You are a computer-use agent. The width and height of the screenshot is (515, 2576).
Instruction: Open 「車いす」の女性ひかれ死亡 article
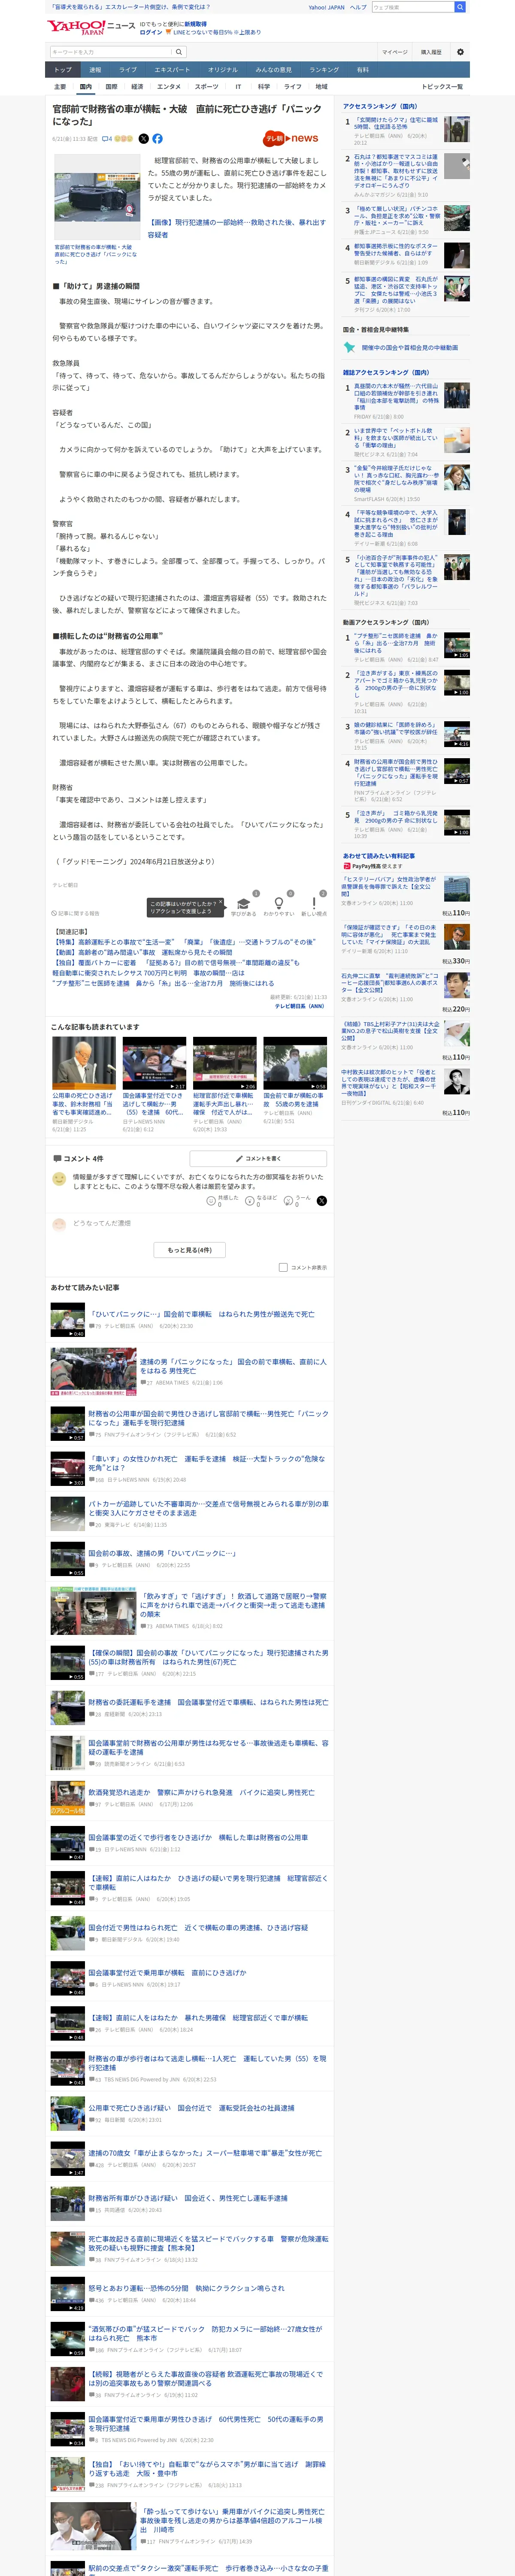(x=206, y=1463)
